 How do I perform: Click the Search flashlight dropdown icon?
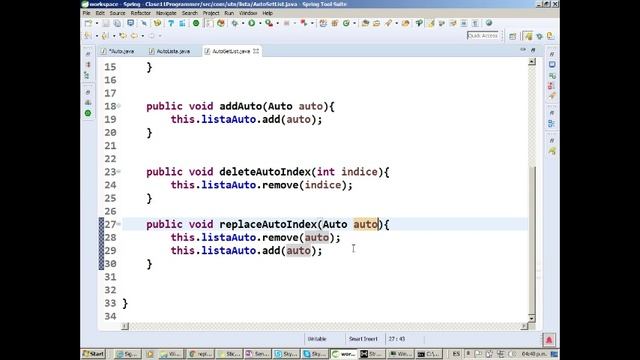tap(388, 23)
